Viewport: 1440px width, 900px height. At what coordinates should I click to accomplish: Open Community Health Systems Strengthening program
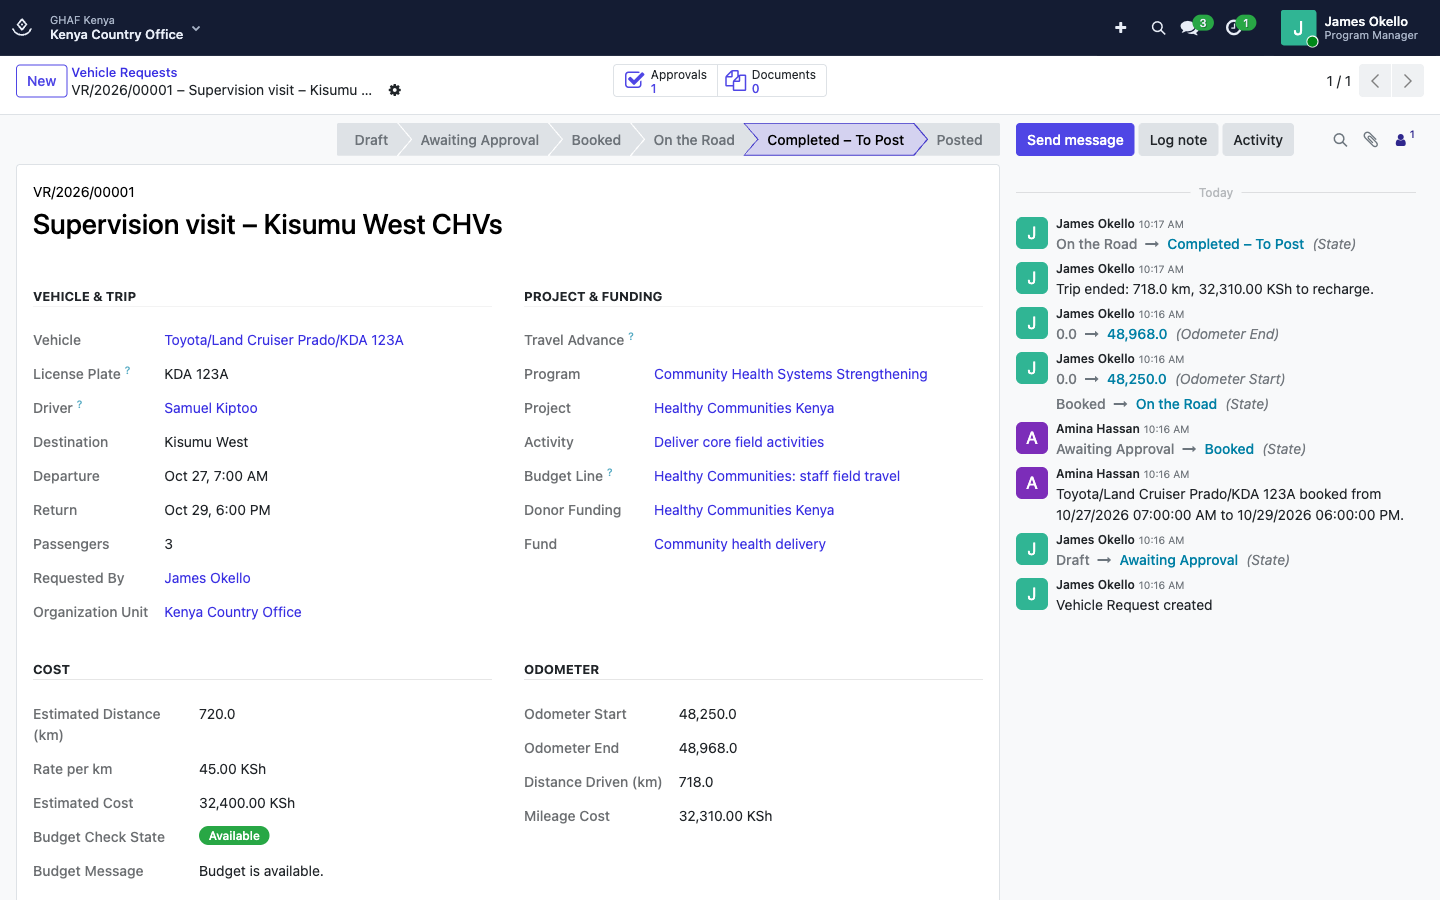(x=791, y=374)
